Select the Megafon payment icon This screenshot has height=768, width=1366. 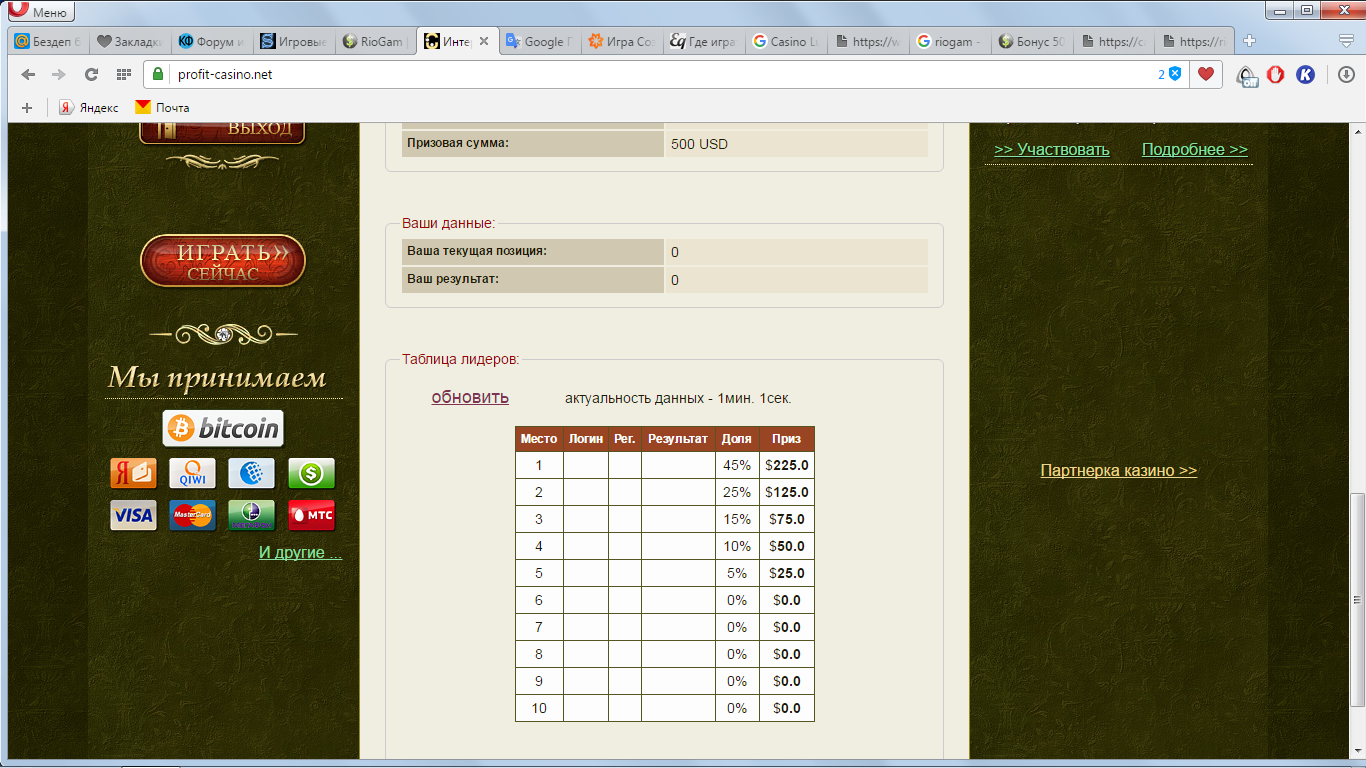coord(251,515)
